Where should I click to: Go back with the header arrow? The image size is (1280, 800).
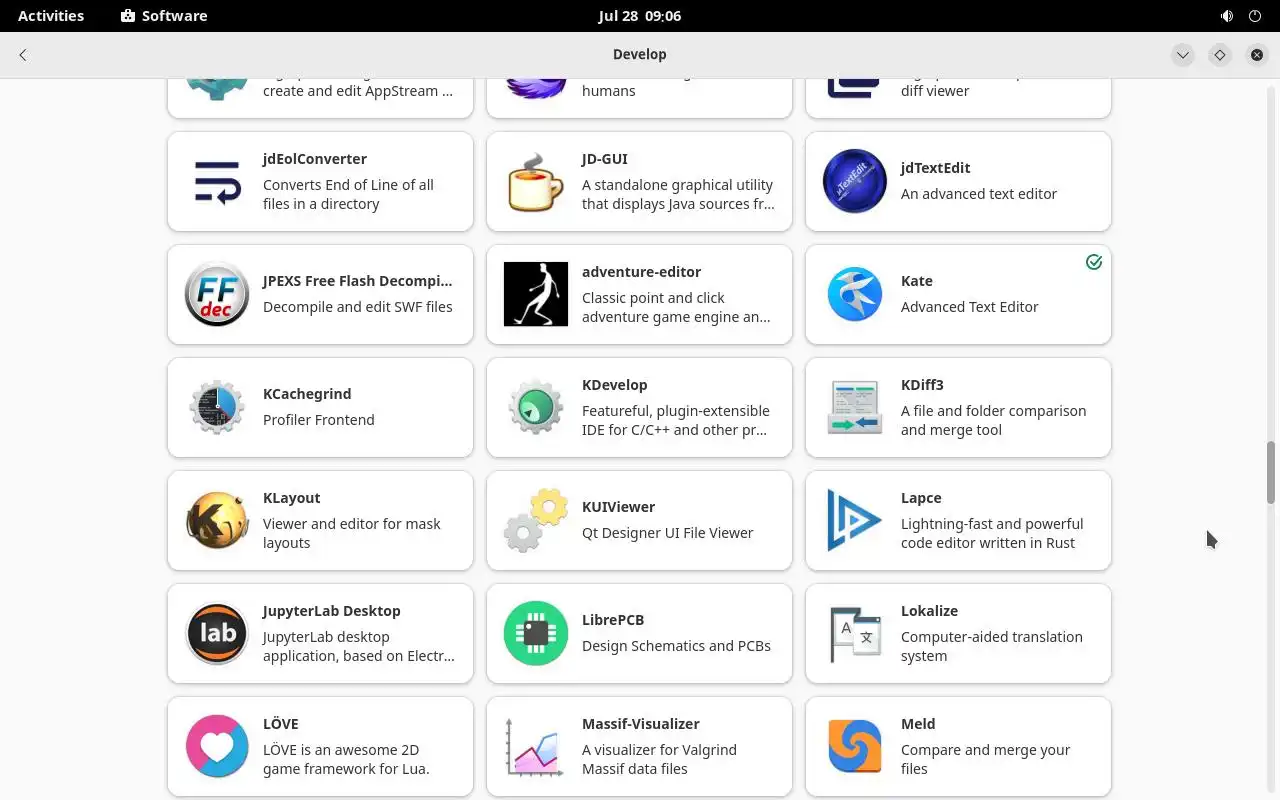[x=23, y=55]
